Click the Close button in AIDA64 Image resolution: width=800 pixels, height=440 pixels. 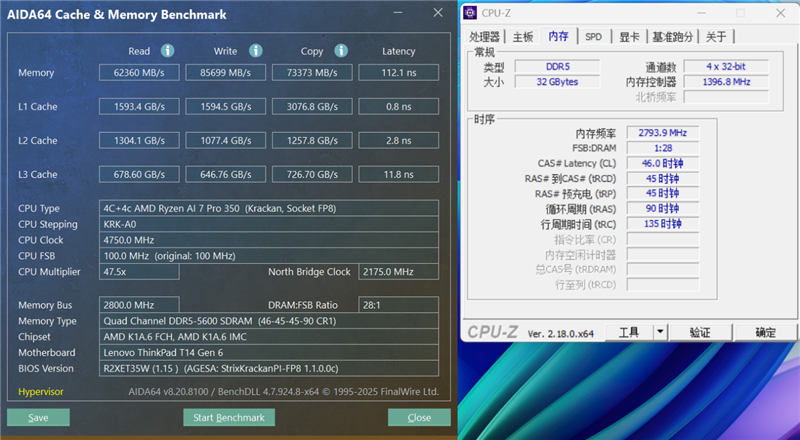pos(419,417)
